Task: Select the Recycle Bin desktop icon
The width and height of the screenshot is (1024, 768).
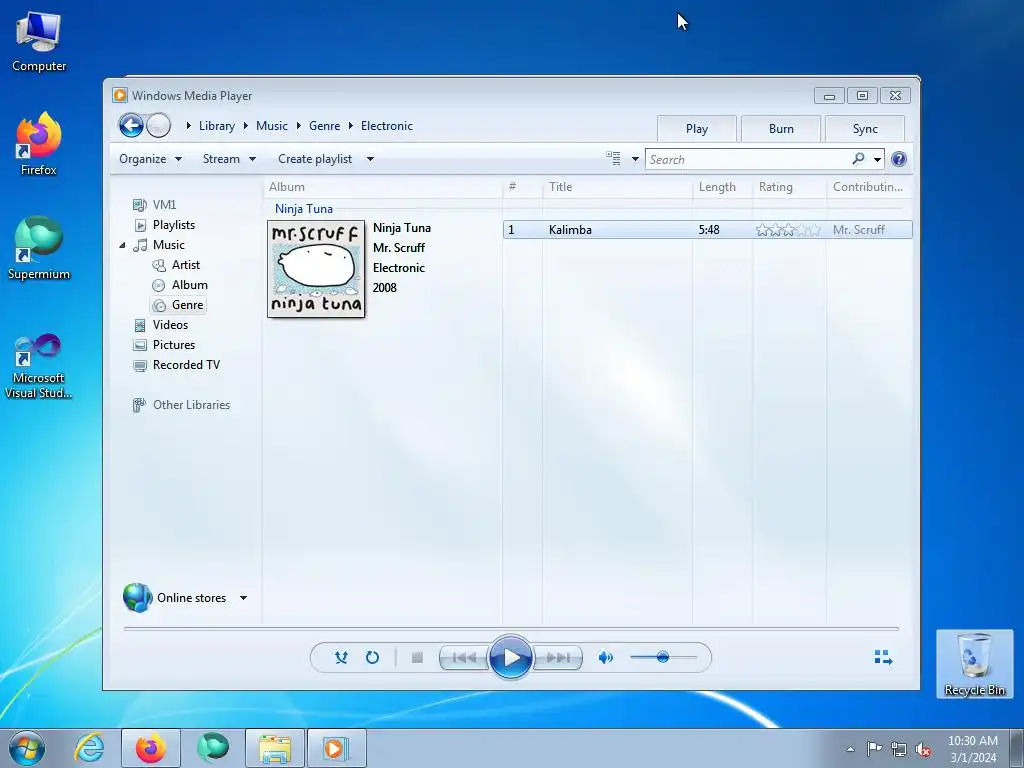Action: coord(974,664)
